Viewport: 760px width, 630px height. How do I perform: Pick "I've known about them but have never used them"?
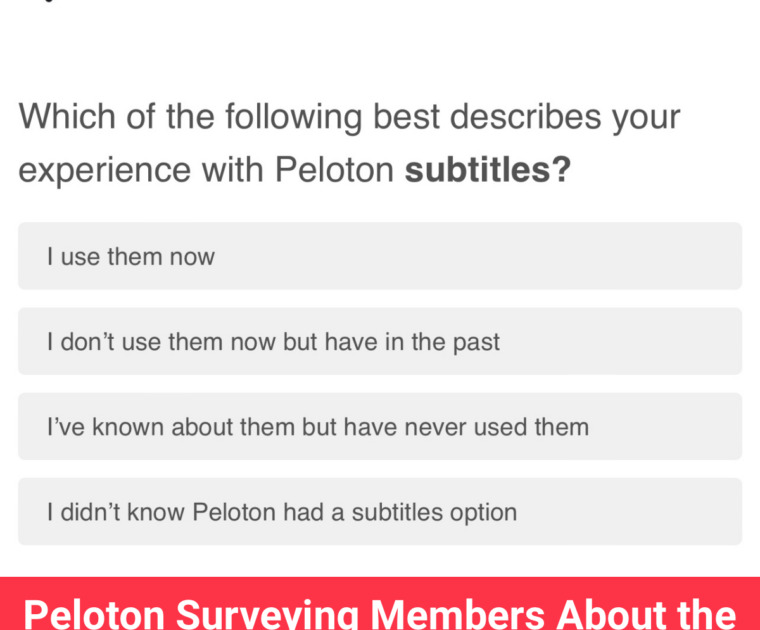coord(380,427)
